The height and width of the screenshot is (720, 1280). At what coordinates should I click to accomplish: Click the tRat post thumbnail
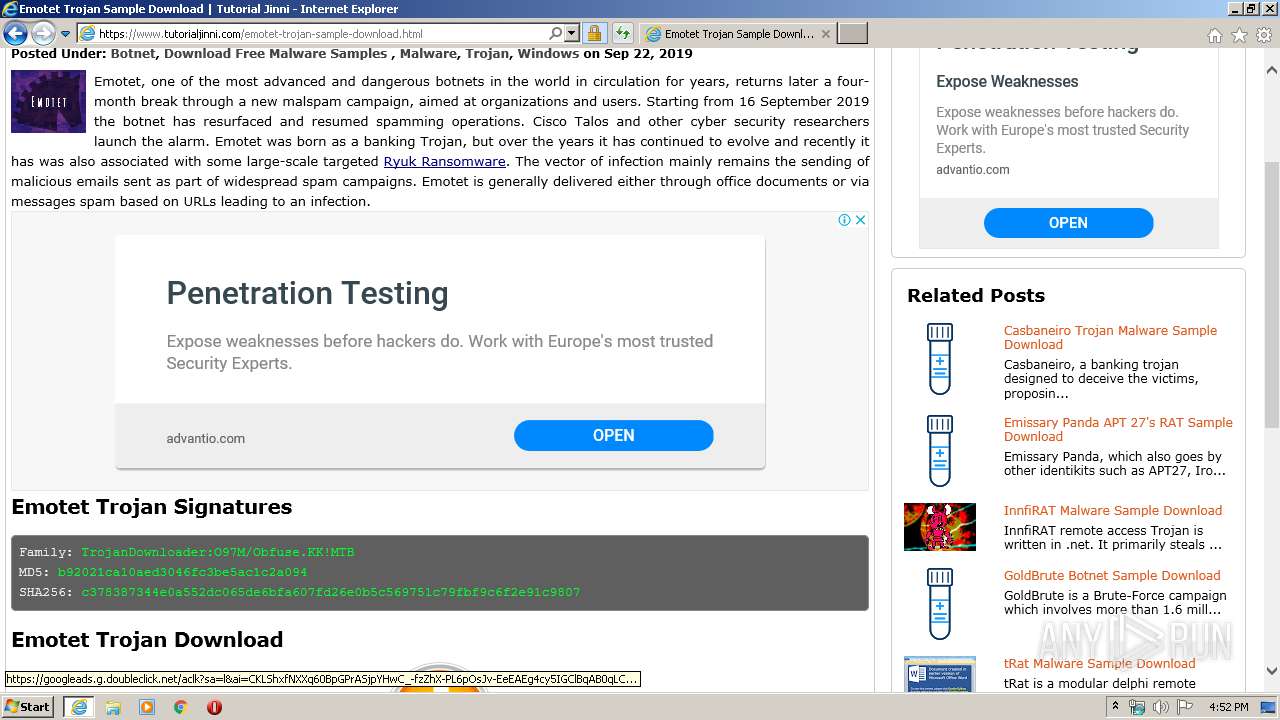(x=939, y=674)
